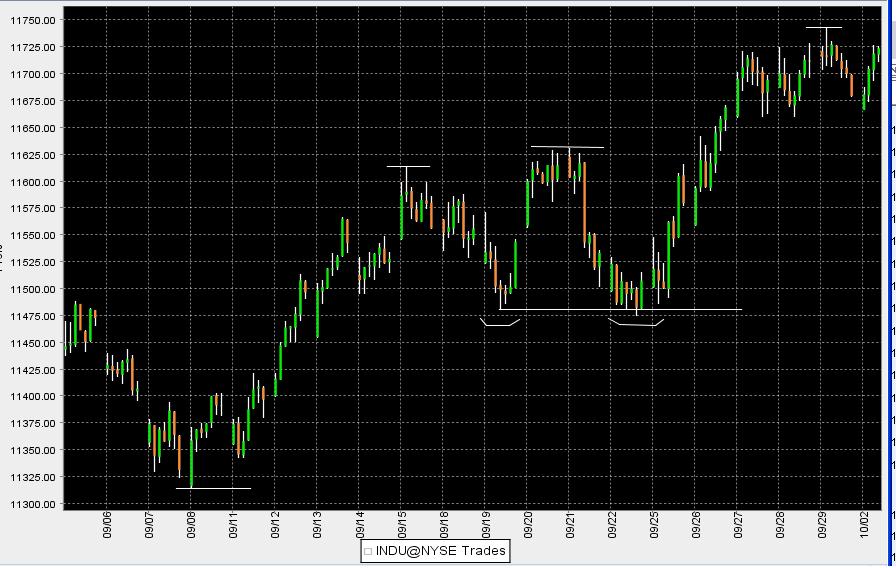This screenshot has width=896, height=568.
Task: Select the 09/20 date axis label
Action: point(528,526)
